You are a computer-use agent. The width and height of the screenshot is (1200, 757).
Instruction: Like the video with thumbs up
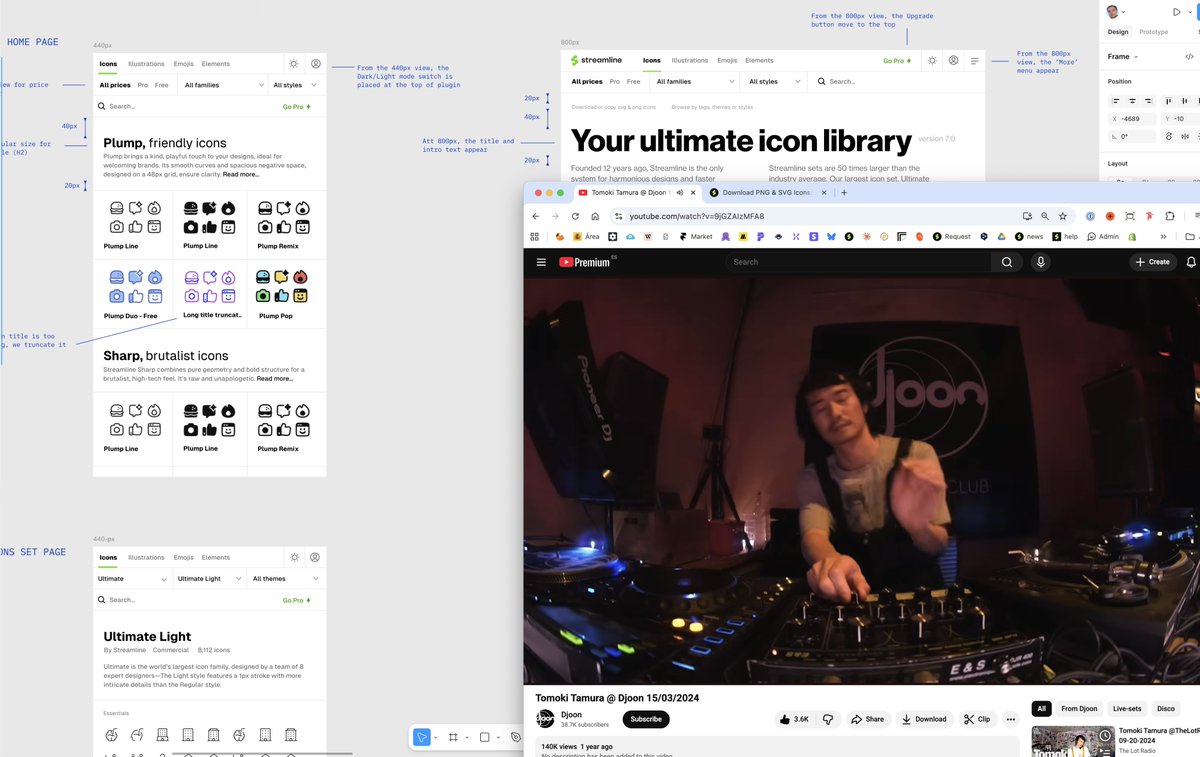tap(796, 719)
